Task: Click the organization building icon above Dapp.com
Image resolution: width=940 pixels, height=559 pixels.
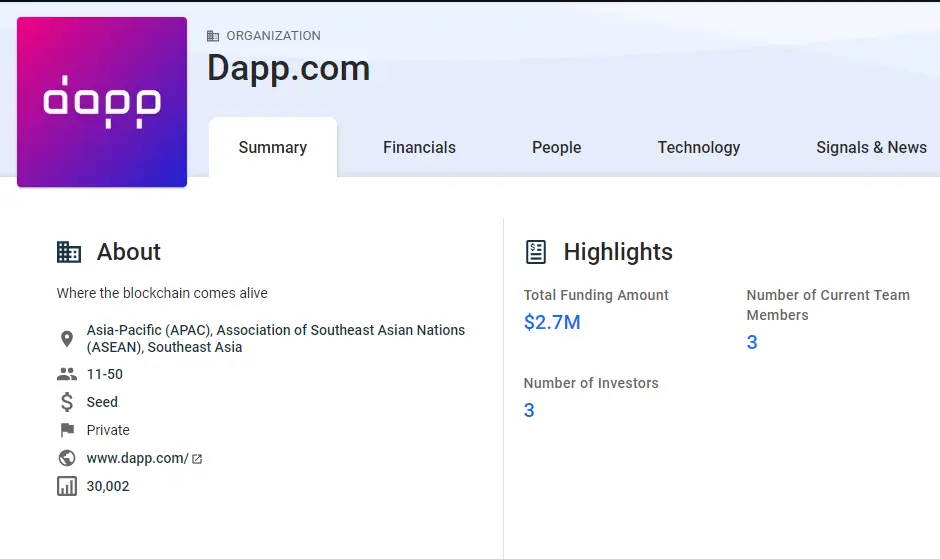Action: pos(213,36)
